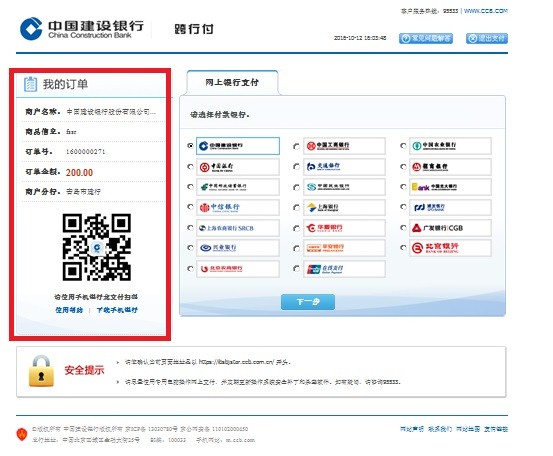Choose the CITIC Bank logo tile
This screenshot has width=553, height=456.
coord(238,207)
